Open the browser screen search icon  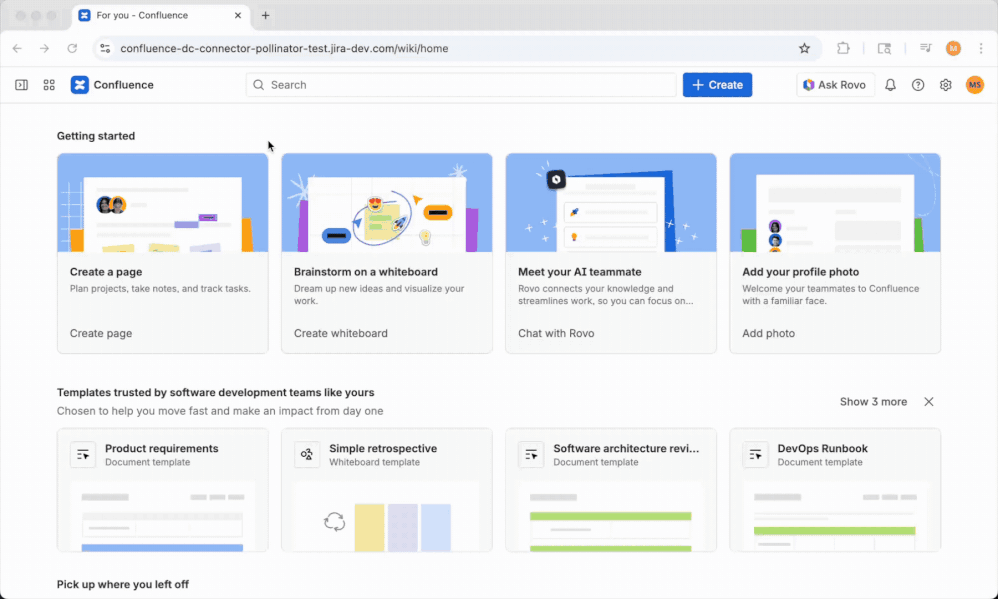(x=885, y=48)
